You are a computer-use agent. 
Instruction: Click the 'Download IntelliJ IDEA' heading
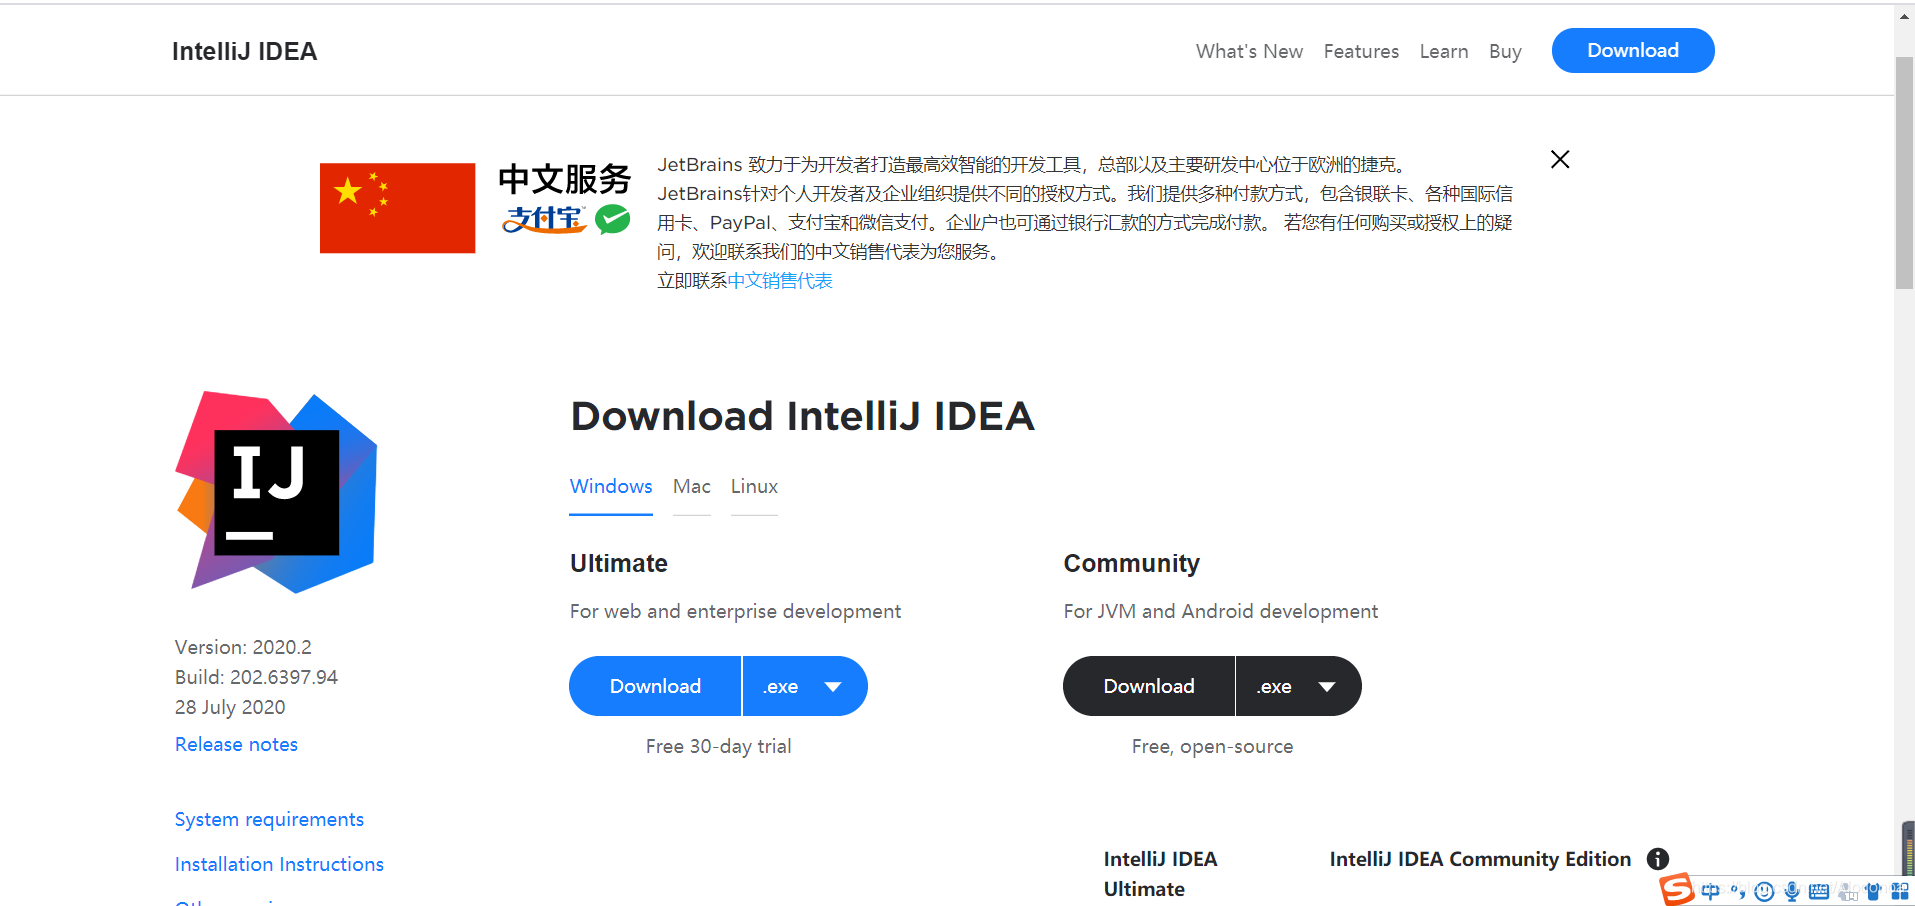pyautogui.click(x=802, y=416)
